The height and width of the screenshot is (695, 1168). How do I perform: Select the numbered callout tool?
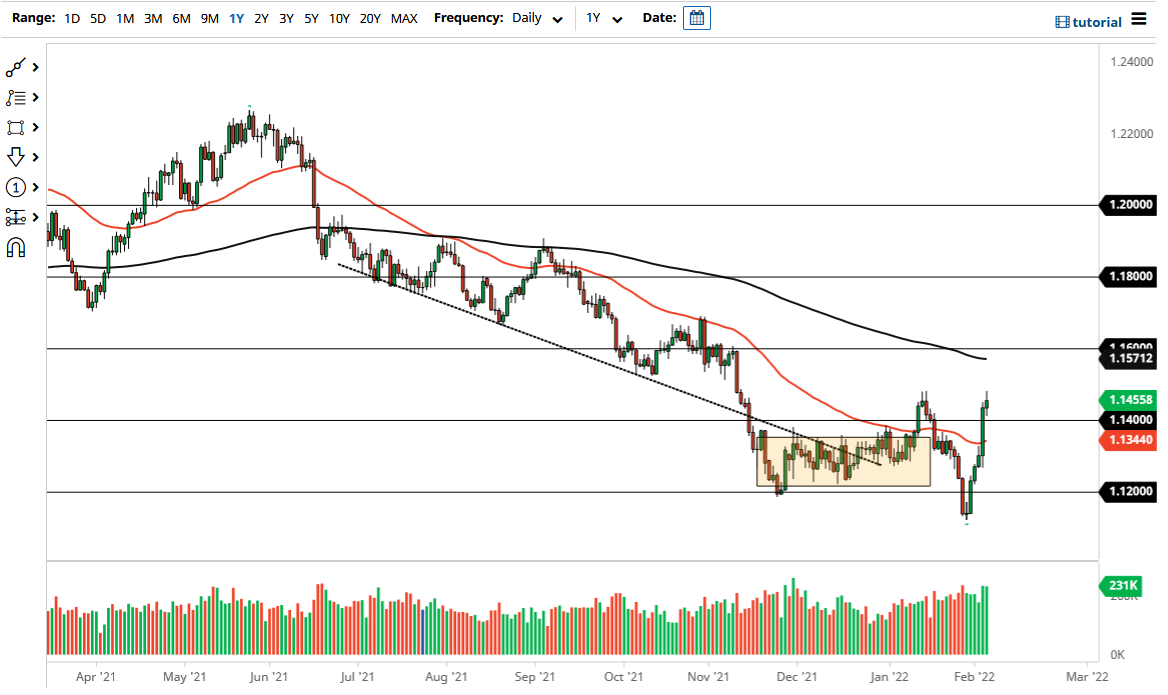[17, 187]
